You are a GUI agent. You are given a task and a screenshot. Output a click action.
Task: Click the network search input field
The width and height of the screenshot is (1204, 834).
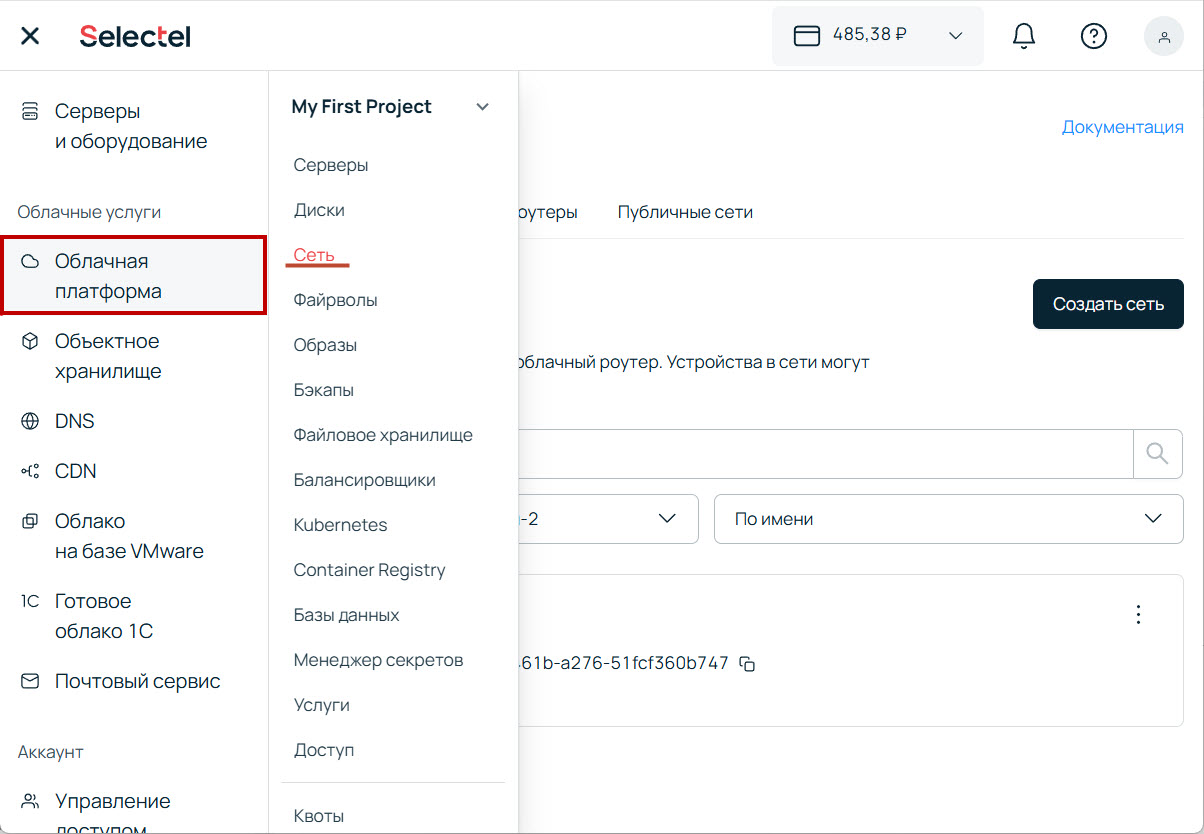[820, 454]
